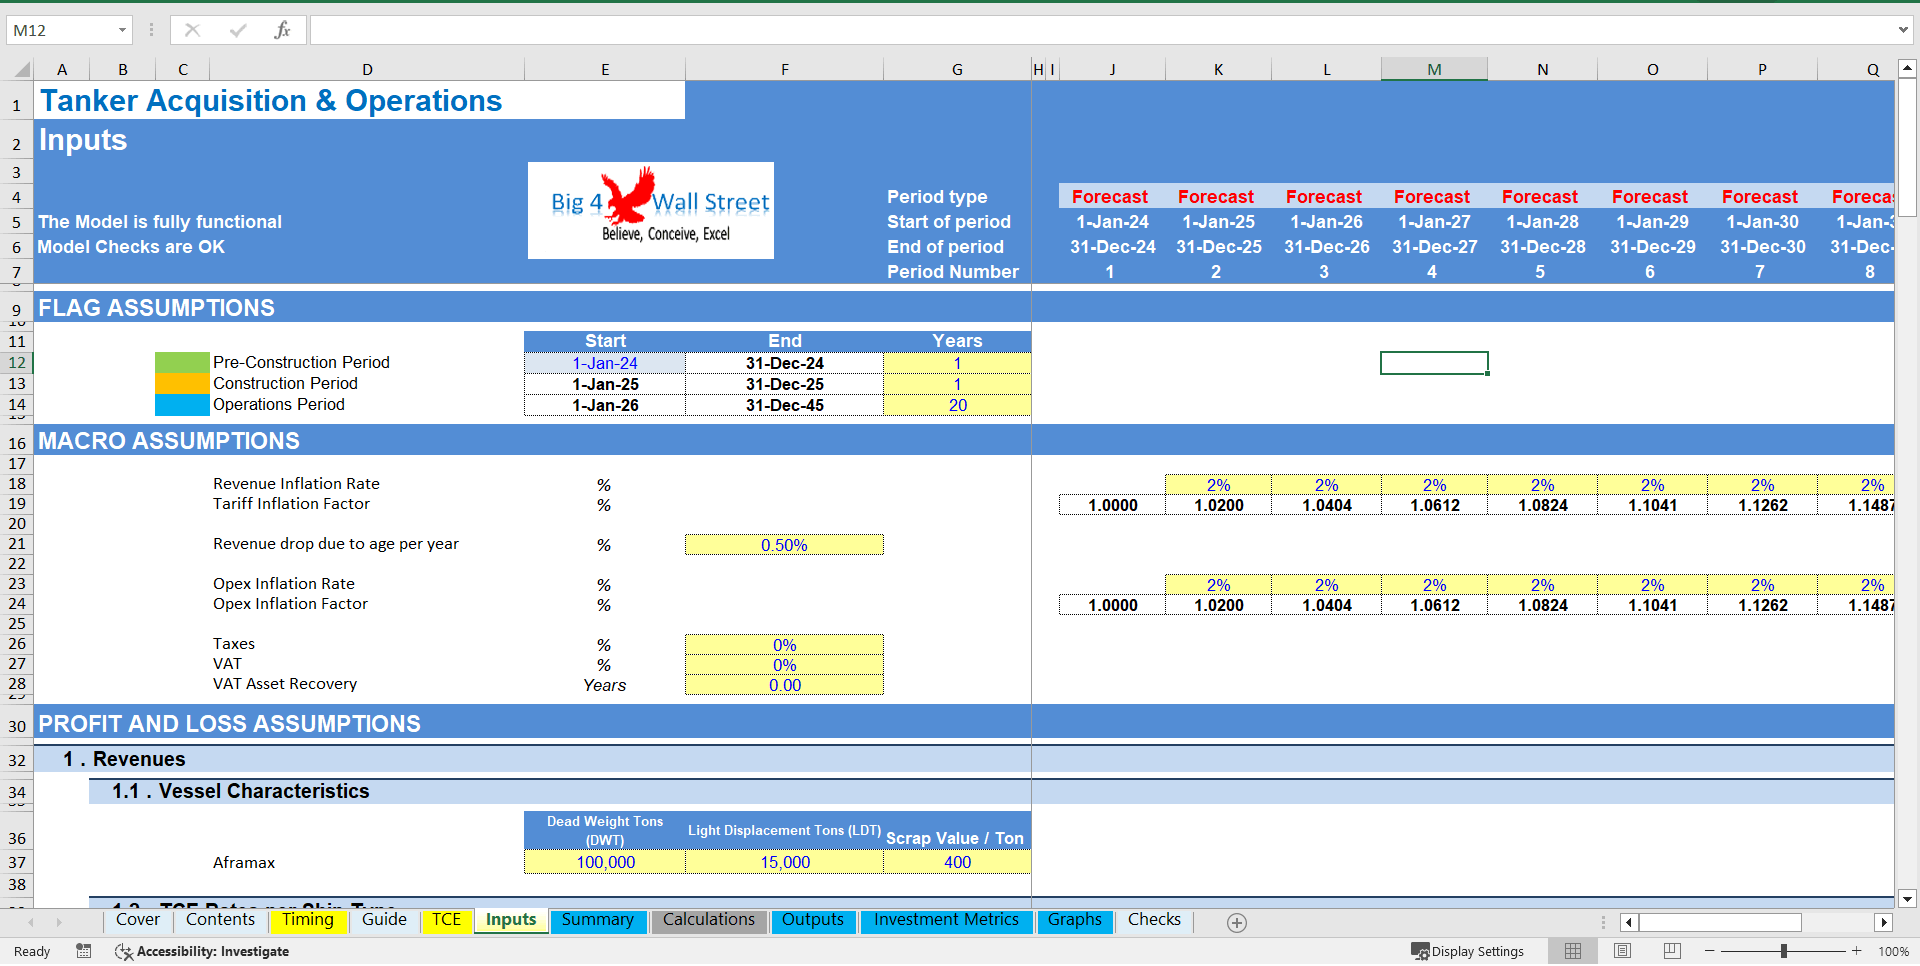The height and width of the screenshot is (966, 1920).
Task: Click the Ready status indicator
Action: 32,951
